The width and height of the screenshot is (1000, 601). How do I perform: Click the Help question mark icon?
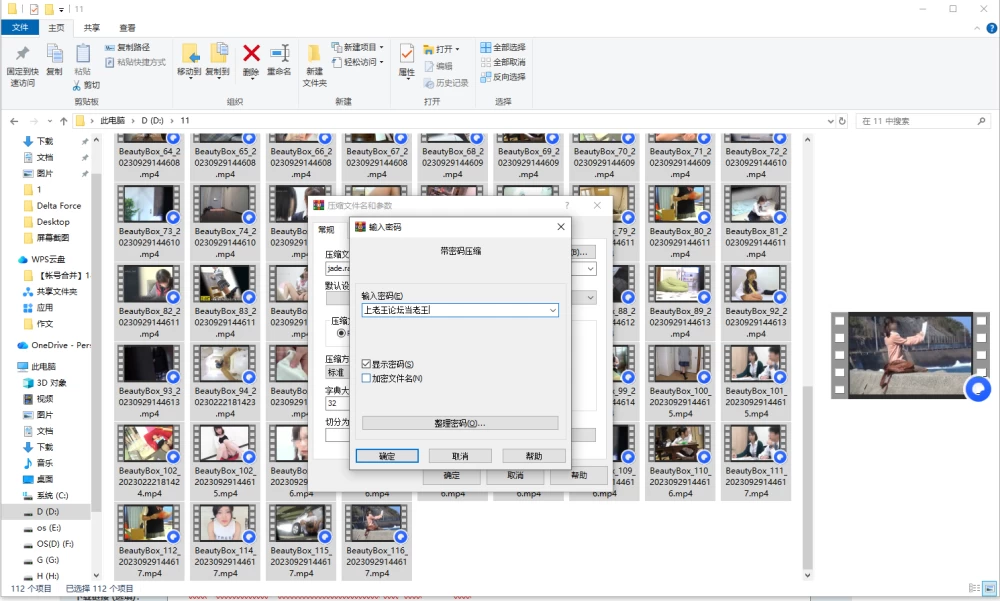[992, 28]
